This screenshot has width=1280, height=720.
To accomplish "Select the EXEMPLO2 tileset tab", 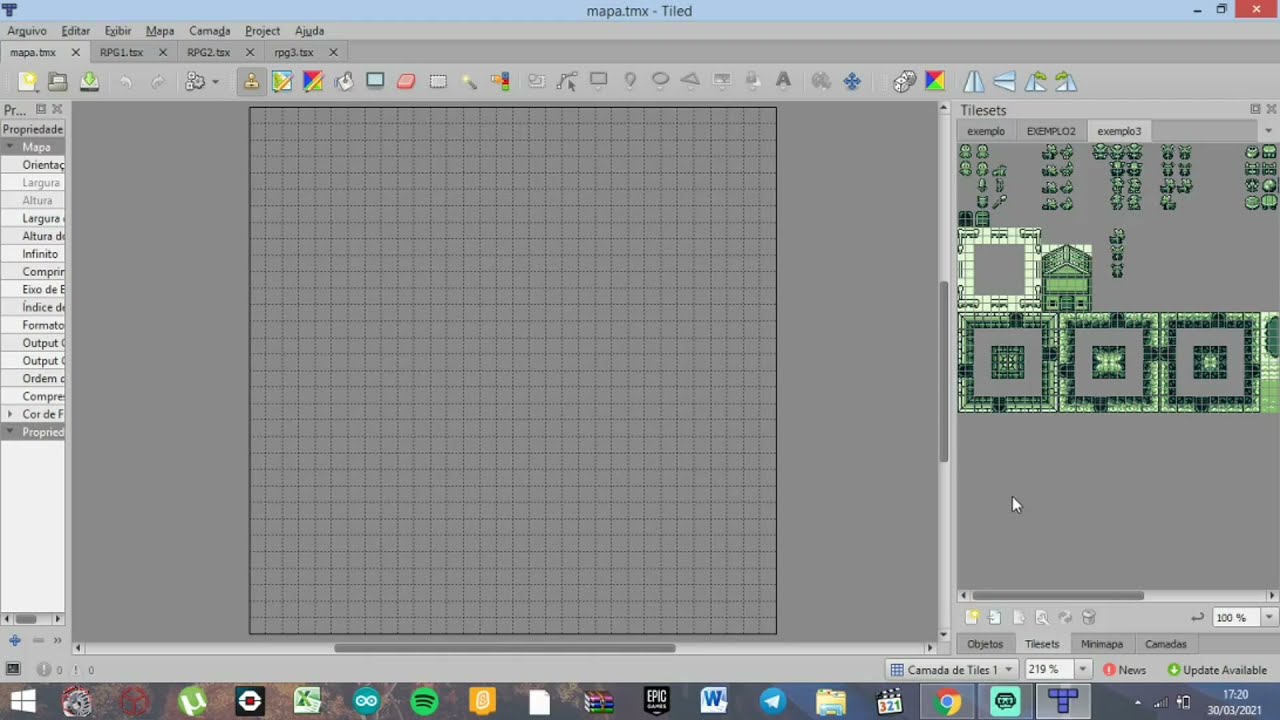I will (1051, 131).
